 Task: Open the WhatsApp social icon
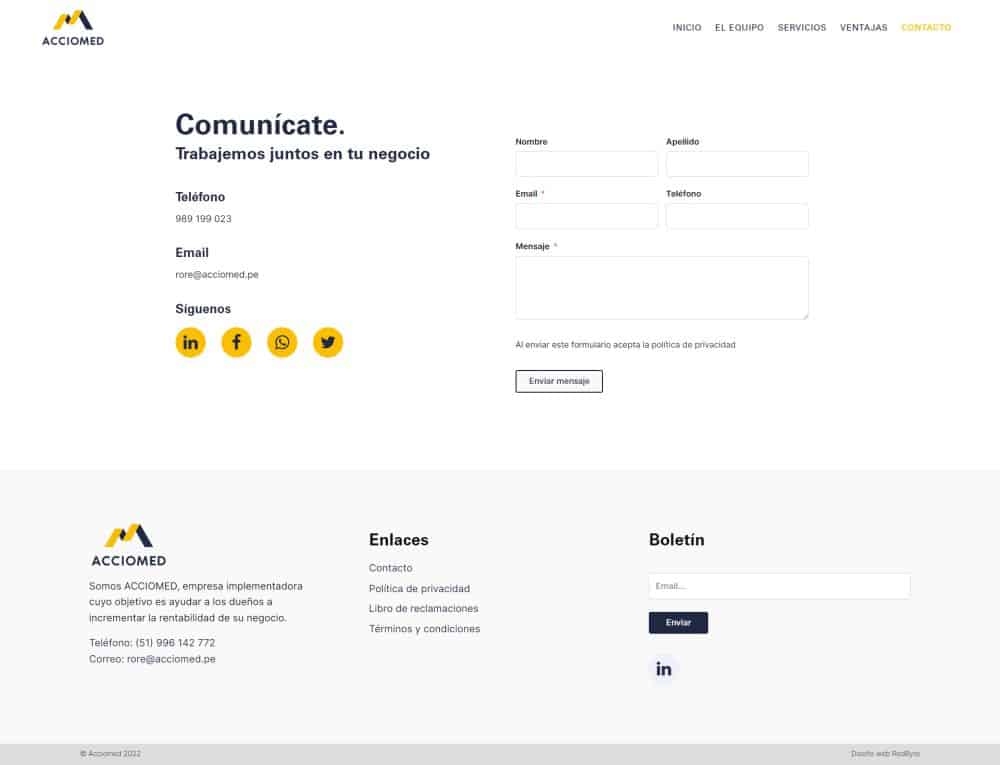click(x=282, y=343)
